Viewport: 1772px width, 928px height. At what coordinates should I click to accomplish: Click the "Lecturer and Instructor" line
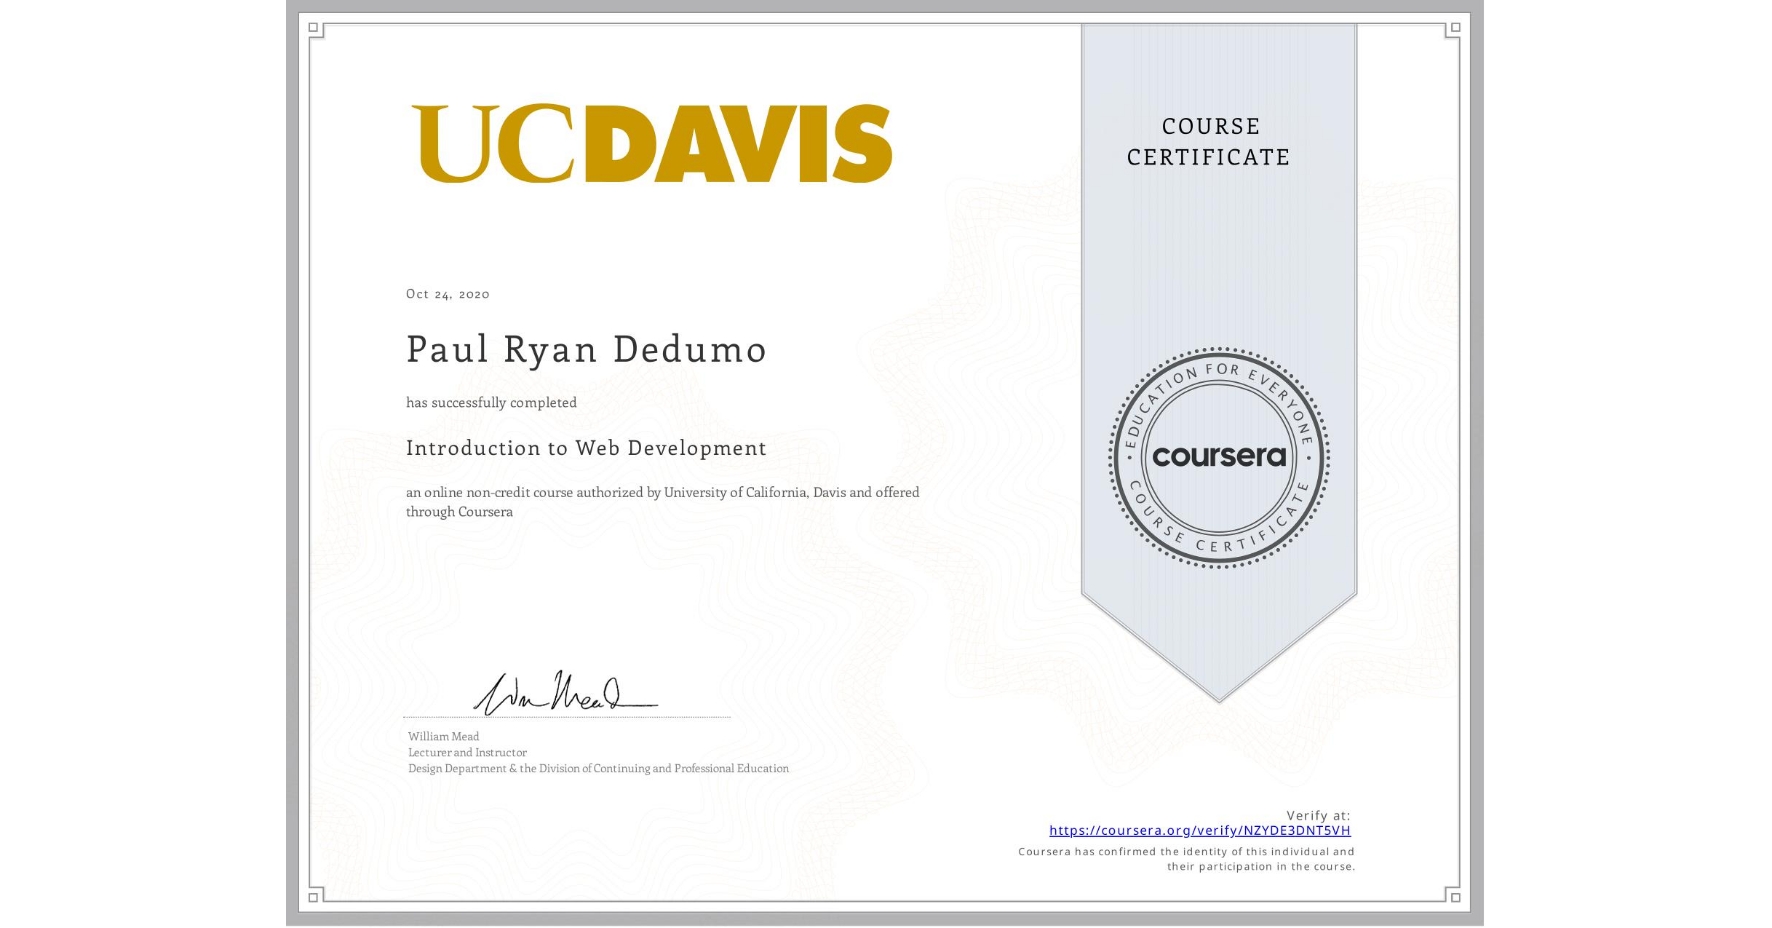[467, 753]
